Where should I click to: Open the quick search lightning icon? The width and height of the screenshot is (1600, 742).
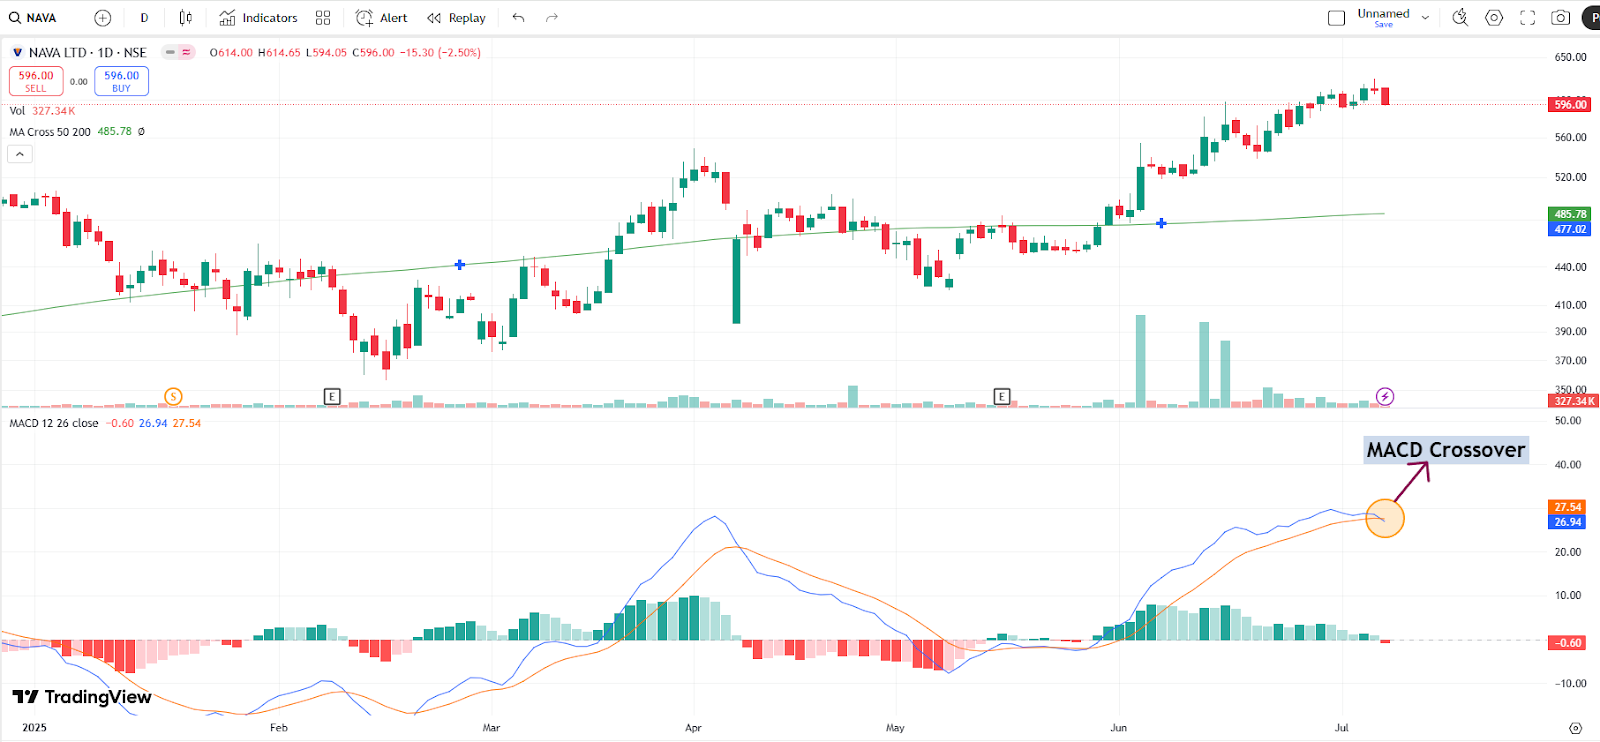tap(1460, 18)
